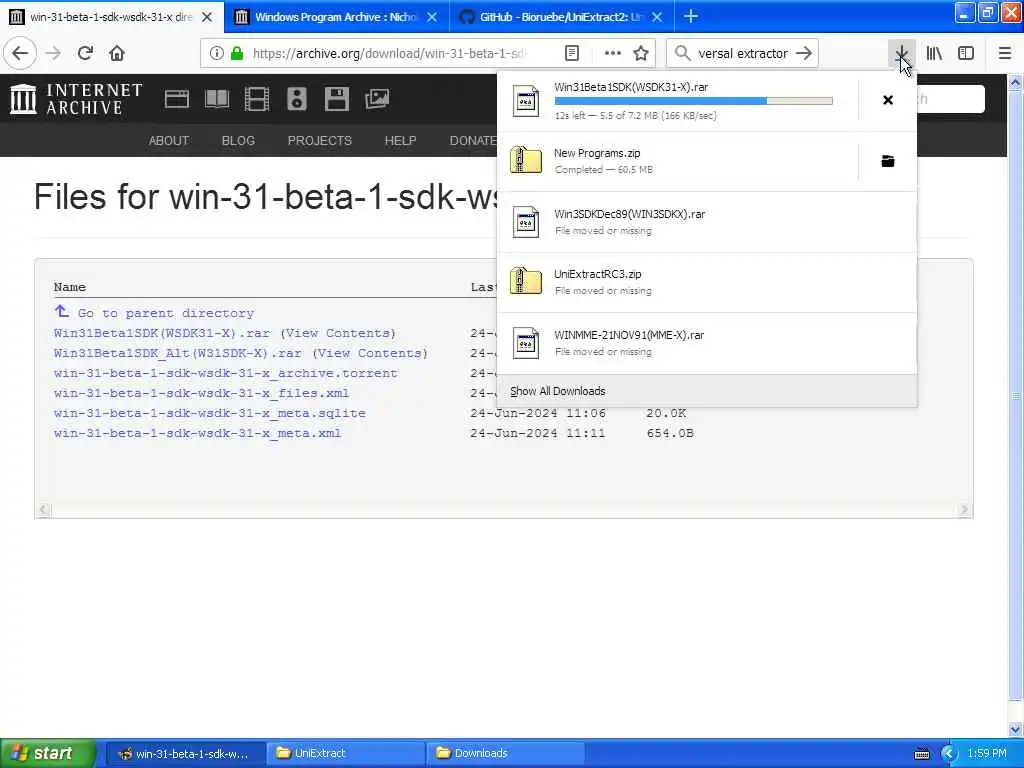Image resolution: width=1024 pixels, height=768 pixels.
Task: Open the BLOG menu item
Action: click(238, 140)
